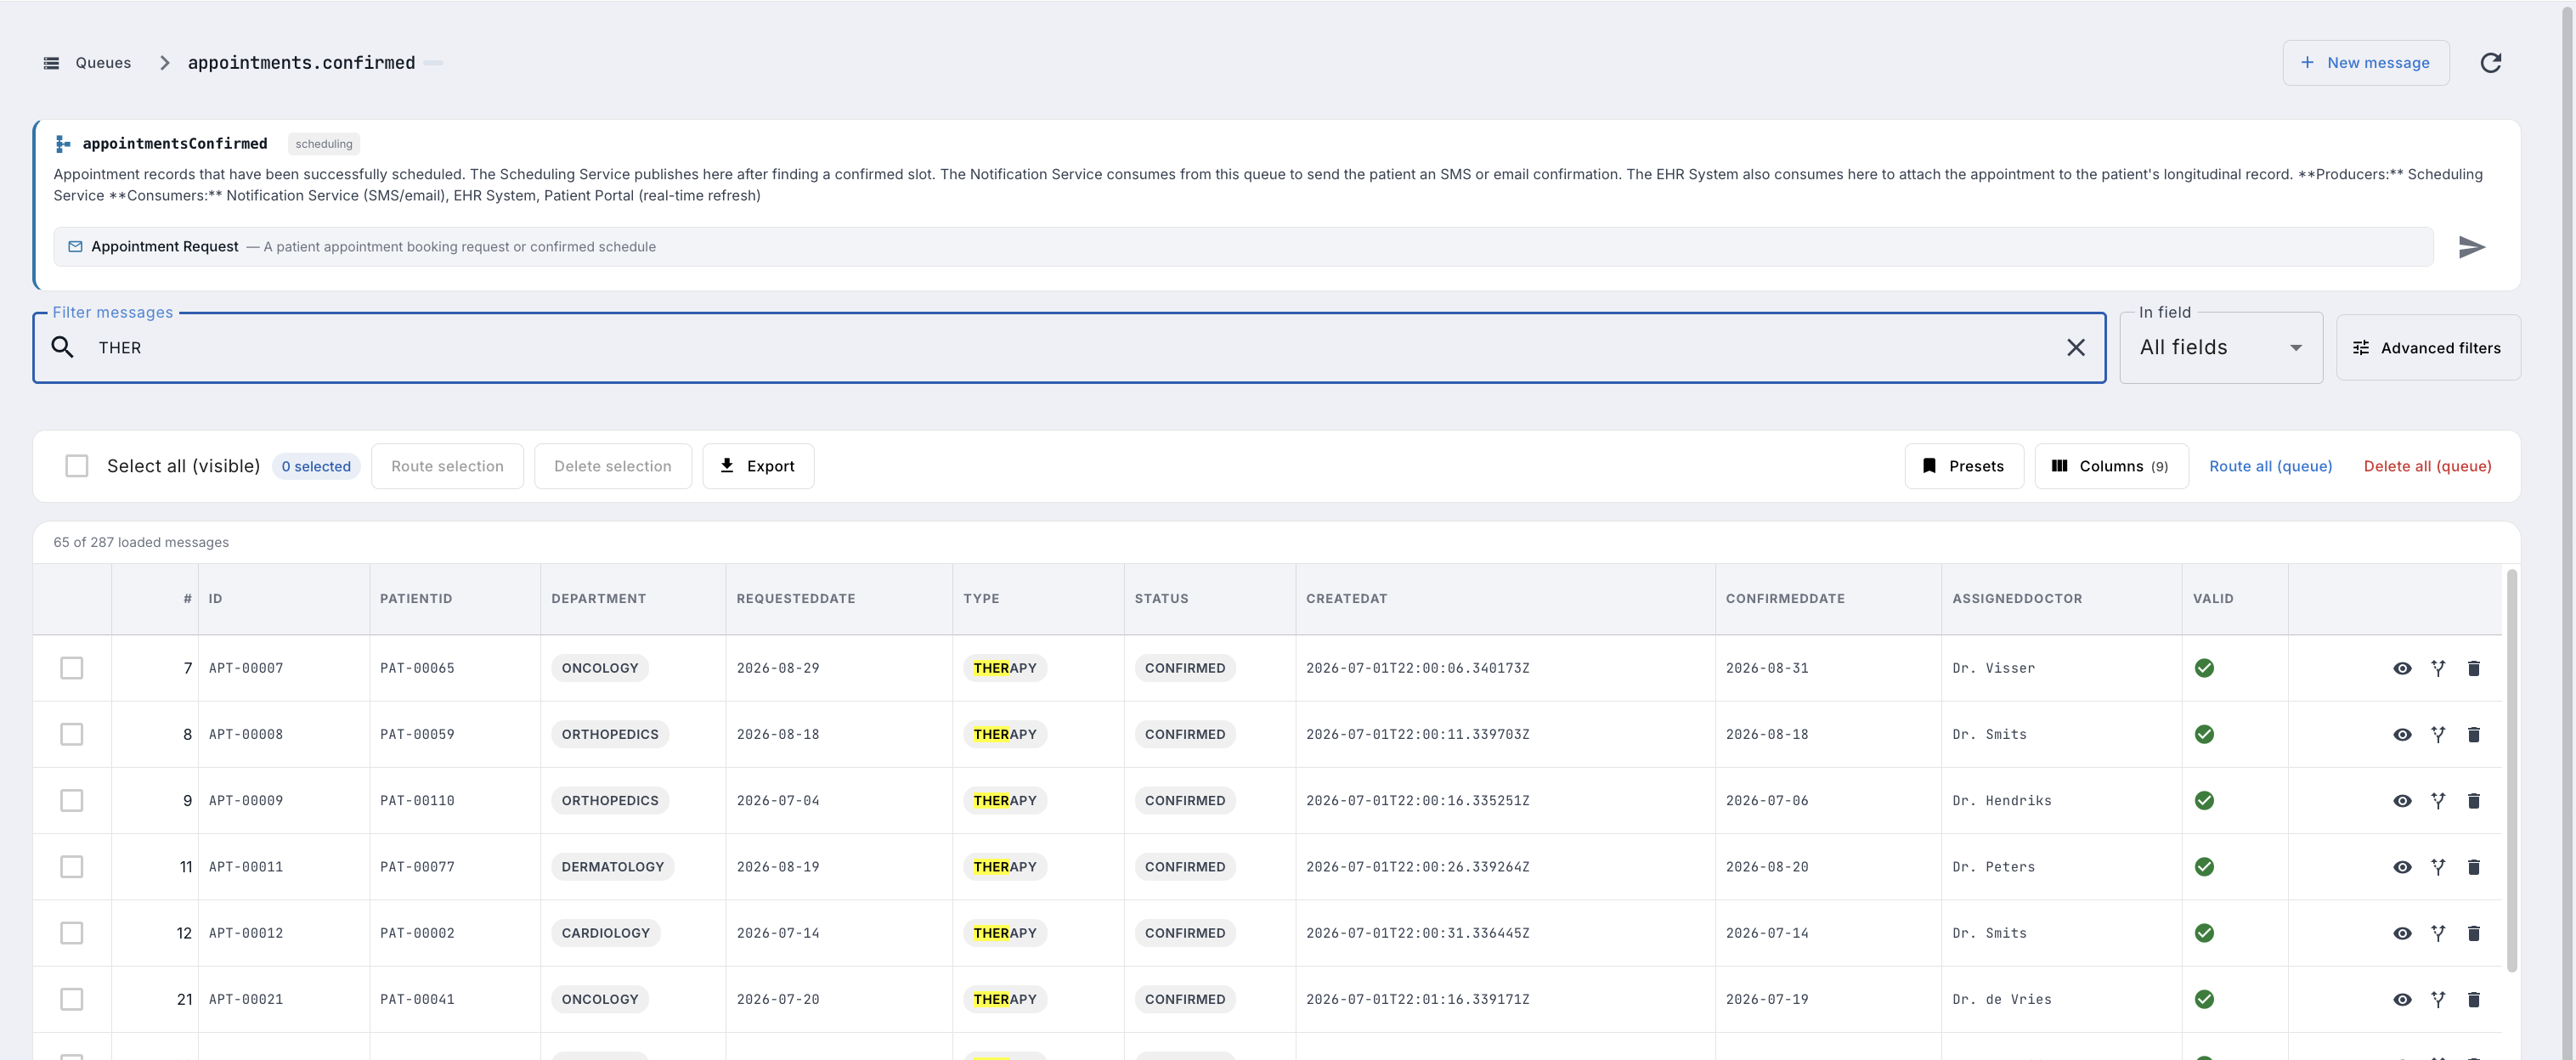2576x1060 pixels.
Task: Tick the checkbox for row APT-00011
Action: (72, 867)
